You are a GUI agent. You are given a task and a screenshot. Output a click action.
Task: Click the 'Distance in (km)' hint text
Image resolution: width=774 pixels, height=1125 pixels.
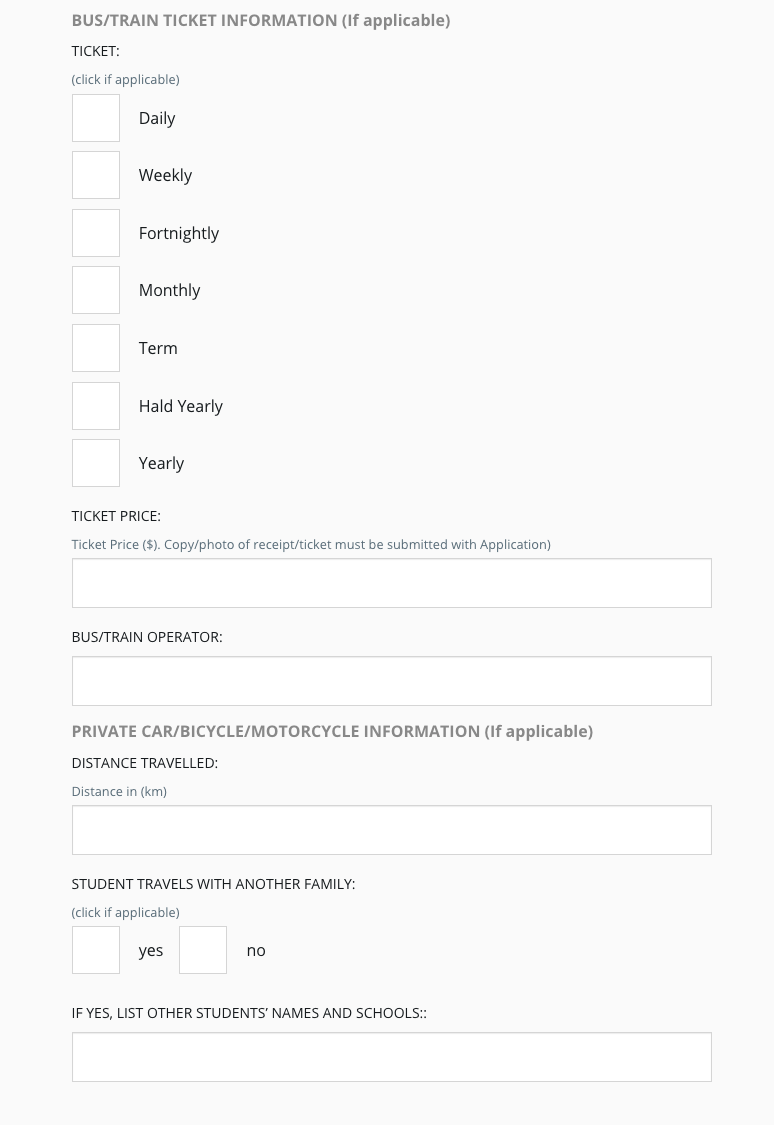(x=119, y=791)
